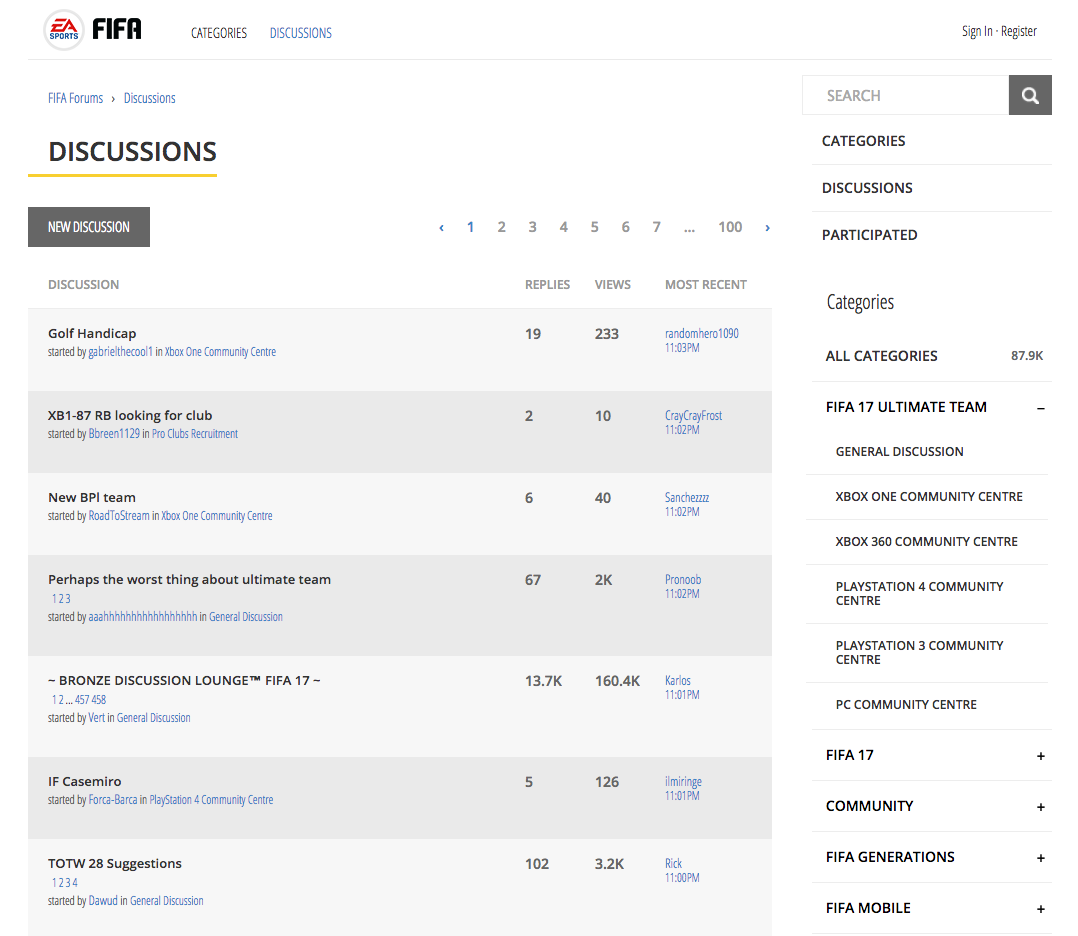The height and width of the screenshot is (936, 1078).
Task: Select All Categories in sidebar
Action: tap(881, 356)
